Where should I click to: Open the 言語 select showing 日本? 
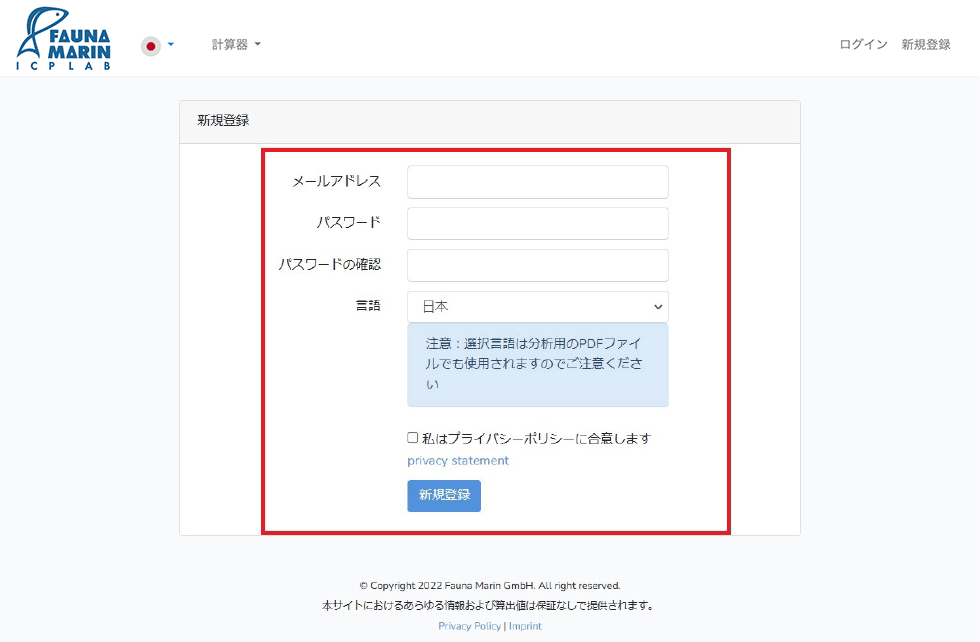[530, 307]
